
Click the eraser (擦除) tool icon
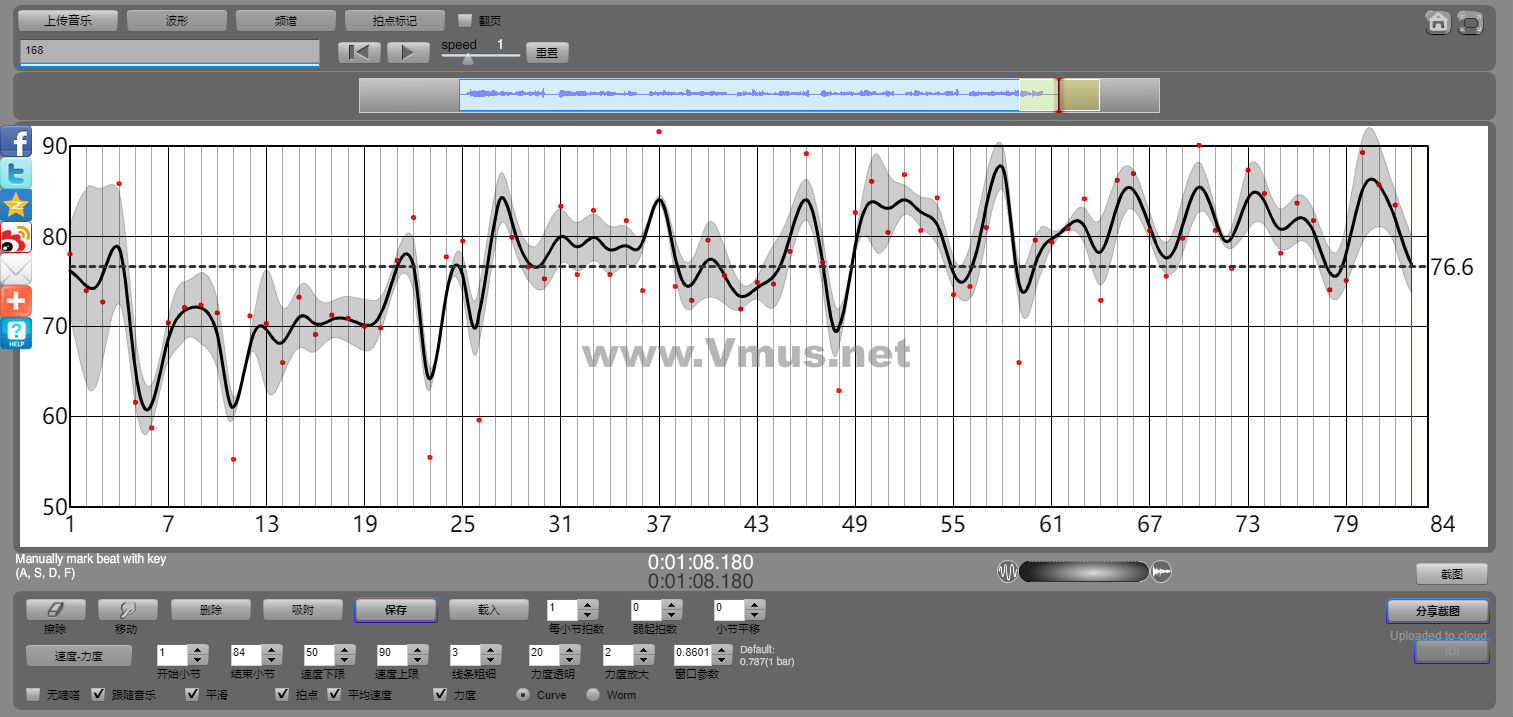tap(55, 609)
